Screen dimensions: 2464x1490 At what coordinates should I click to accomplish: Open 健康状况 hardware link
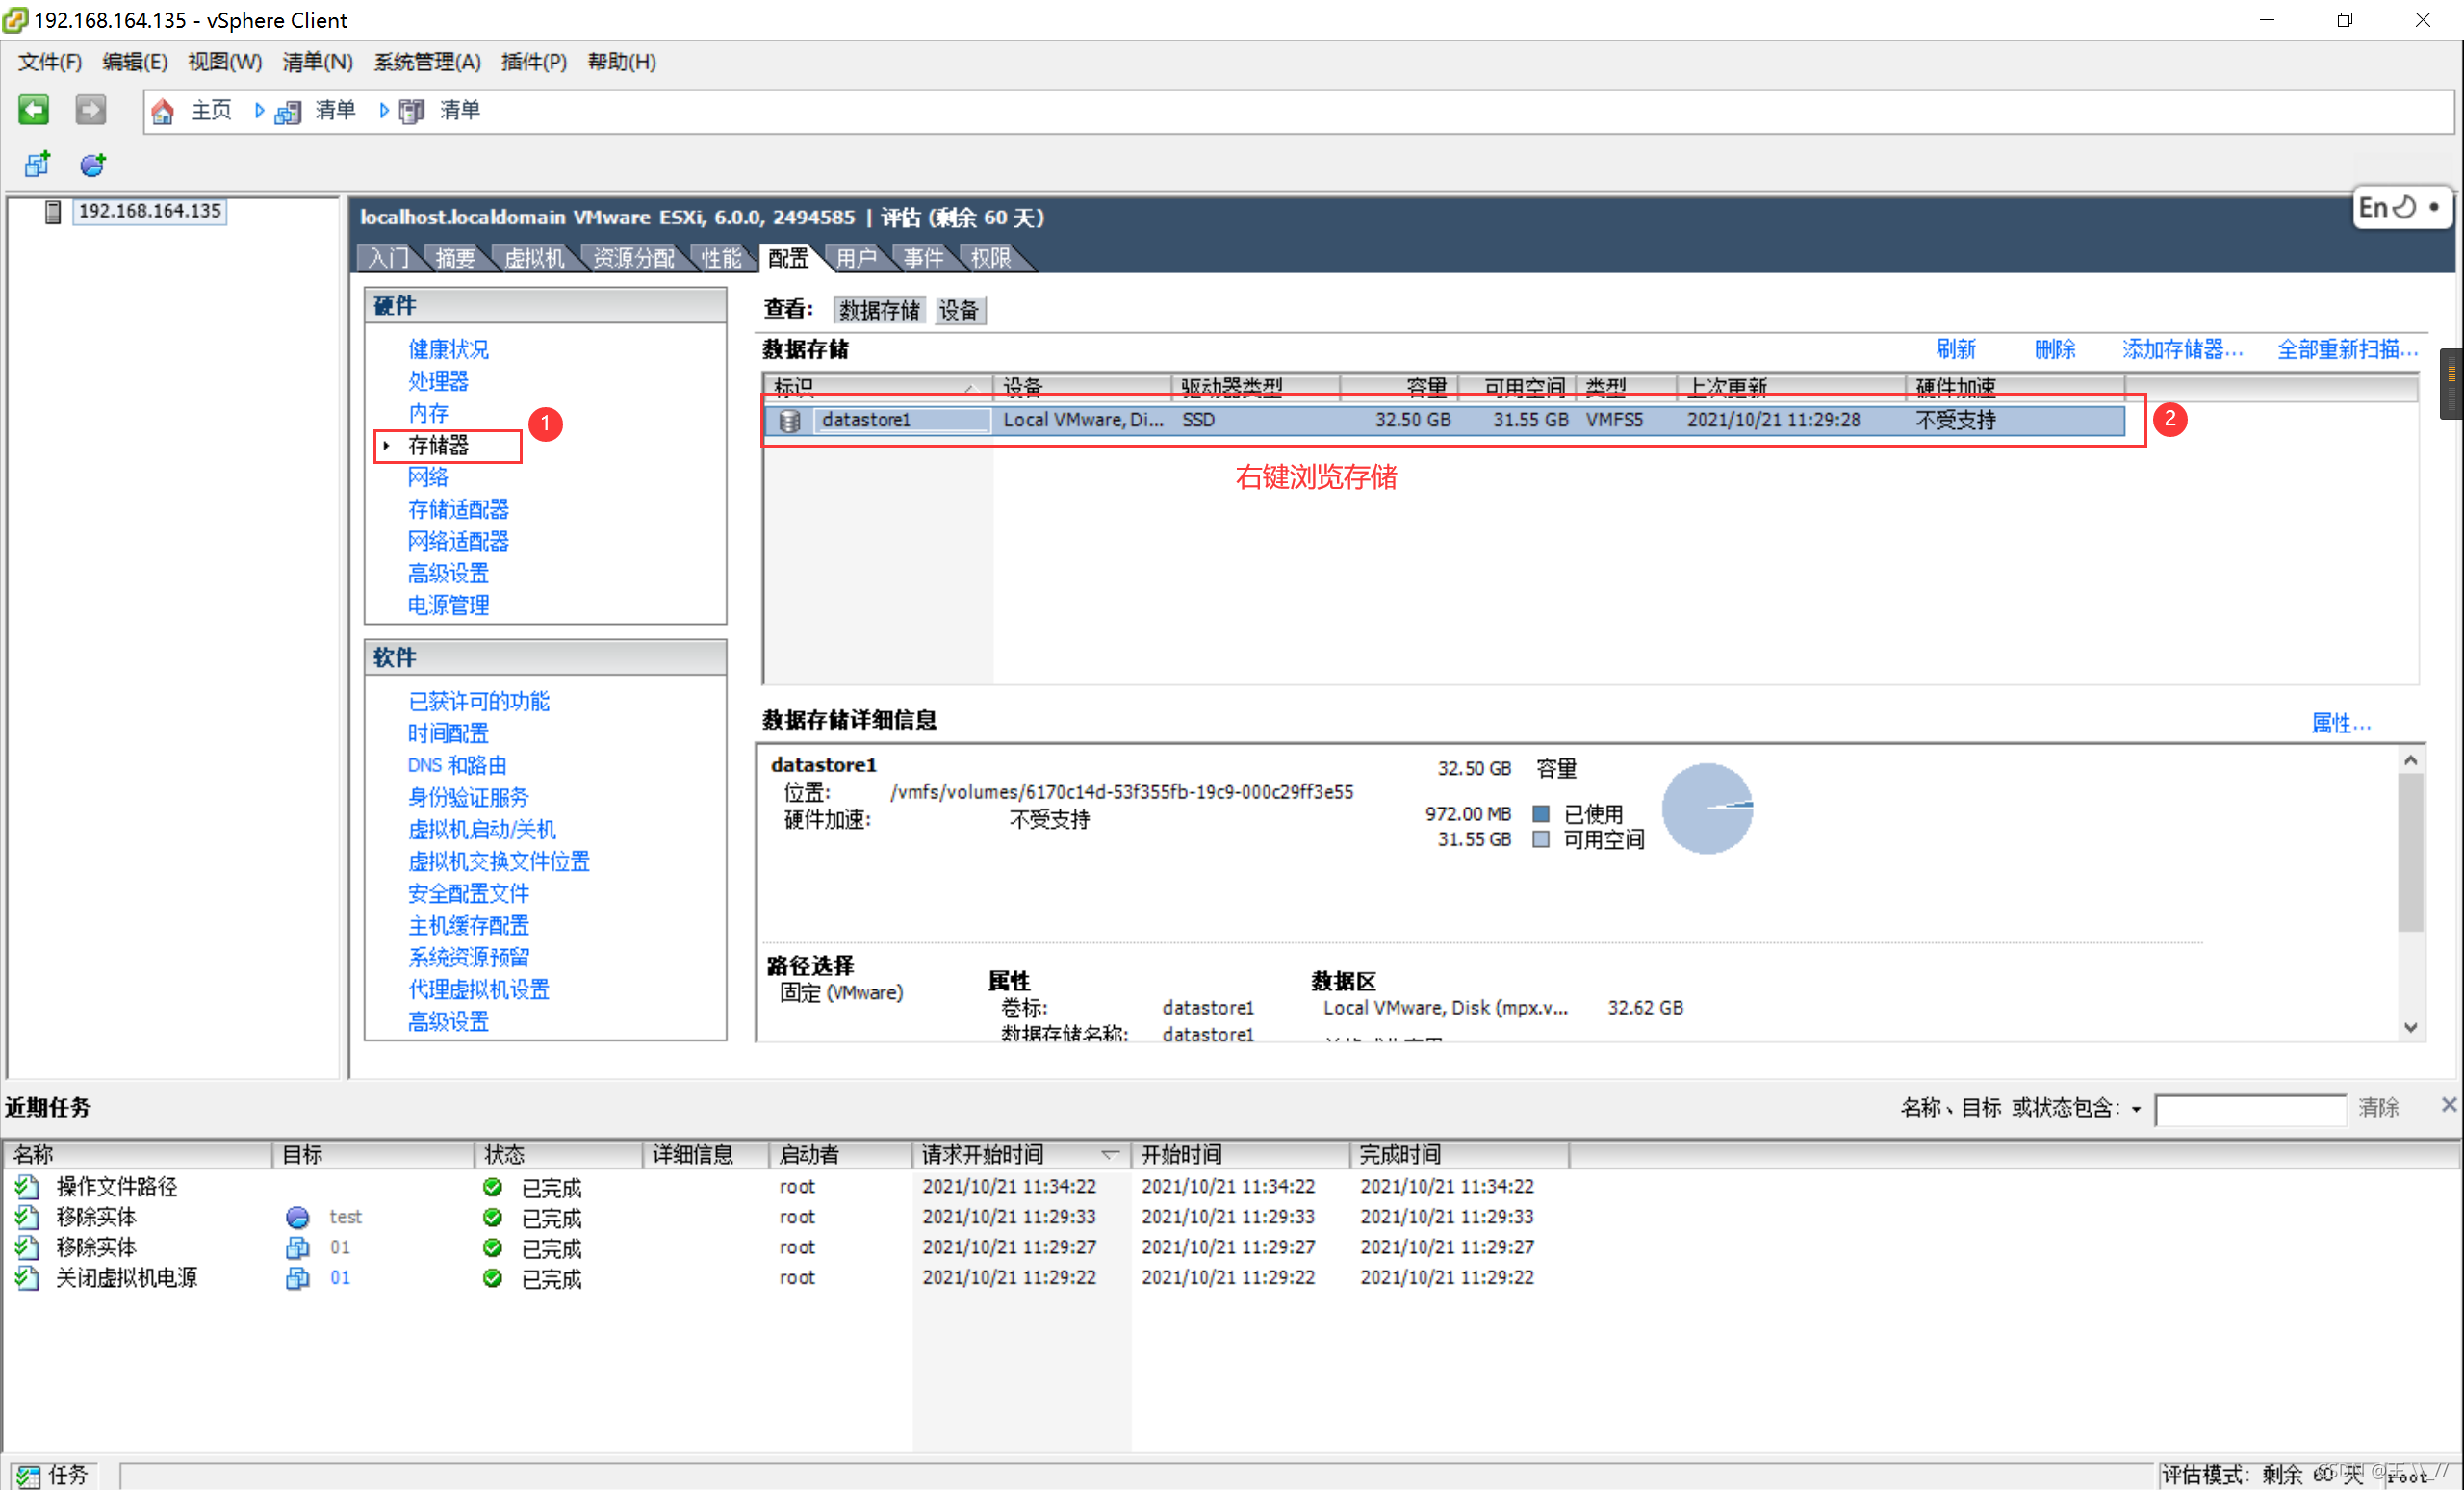(448, 349)
